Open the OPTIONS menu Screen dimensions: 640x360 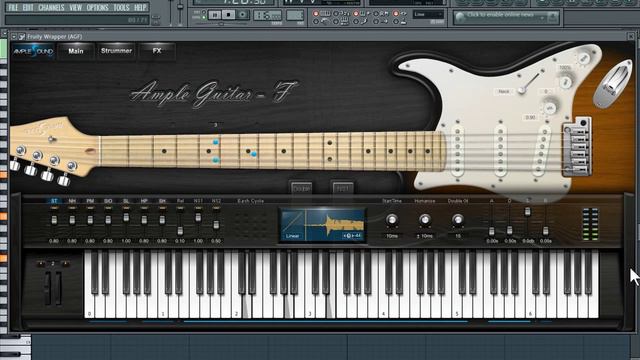[x=98, y=7]
